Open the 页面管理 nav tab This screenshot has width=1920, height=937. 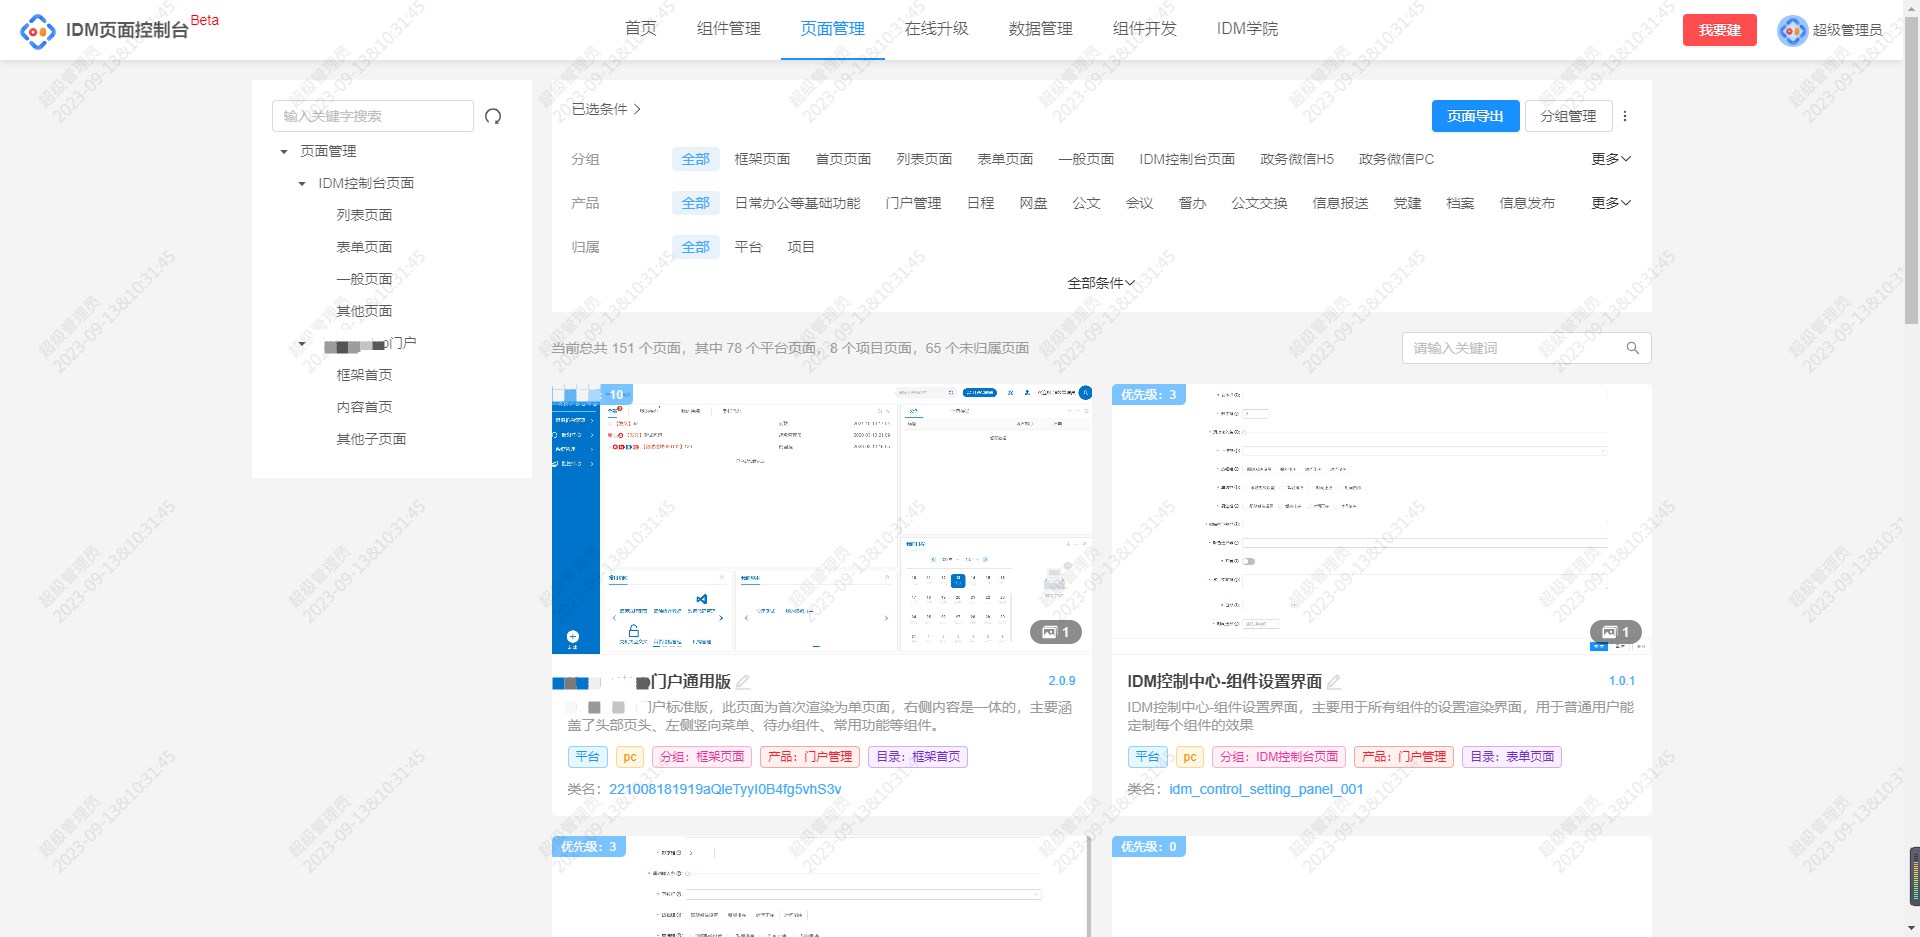click(x=832, y=29)
